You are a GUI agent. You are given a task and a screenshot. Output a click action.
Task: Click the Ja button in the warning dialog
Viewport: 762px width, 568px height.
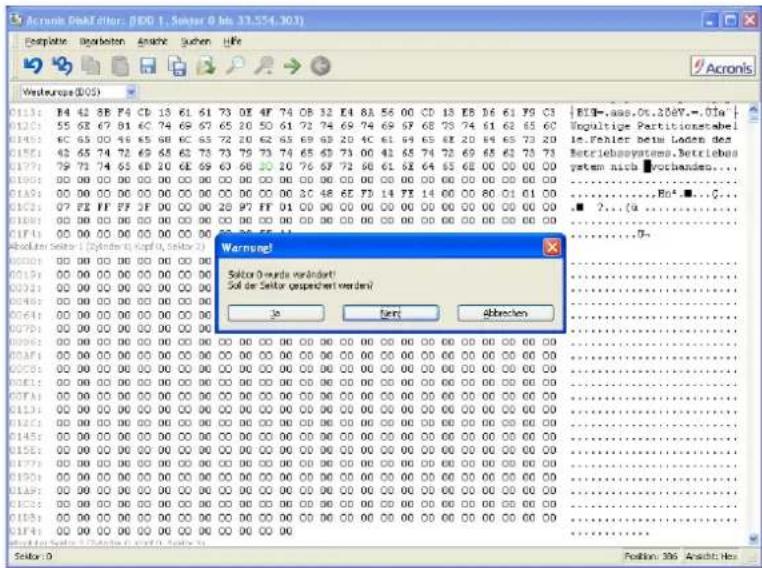(276, 313)
